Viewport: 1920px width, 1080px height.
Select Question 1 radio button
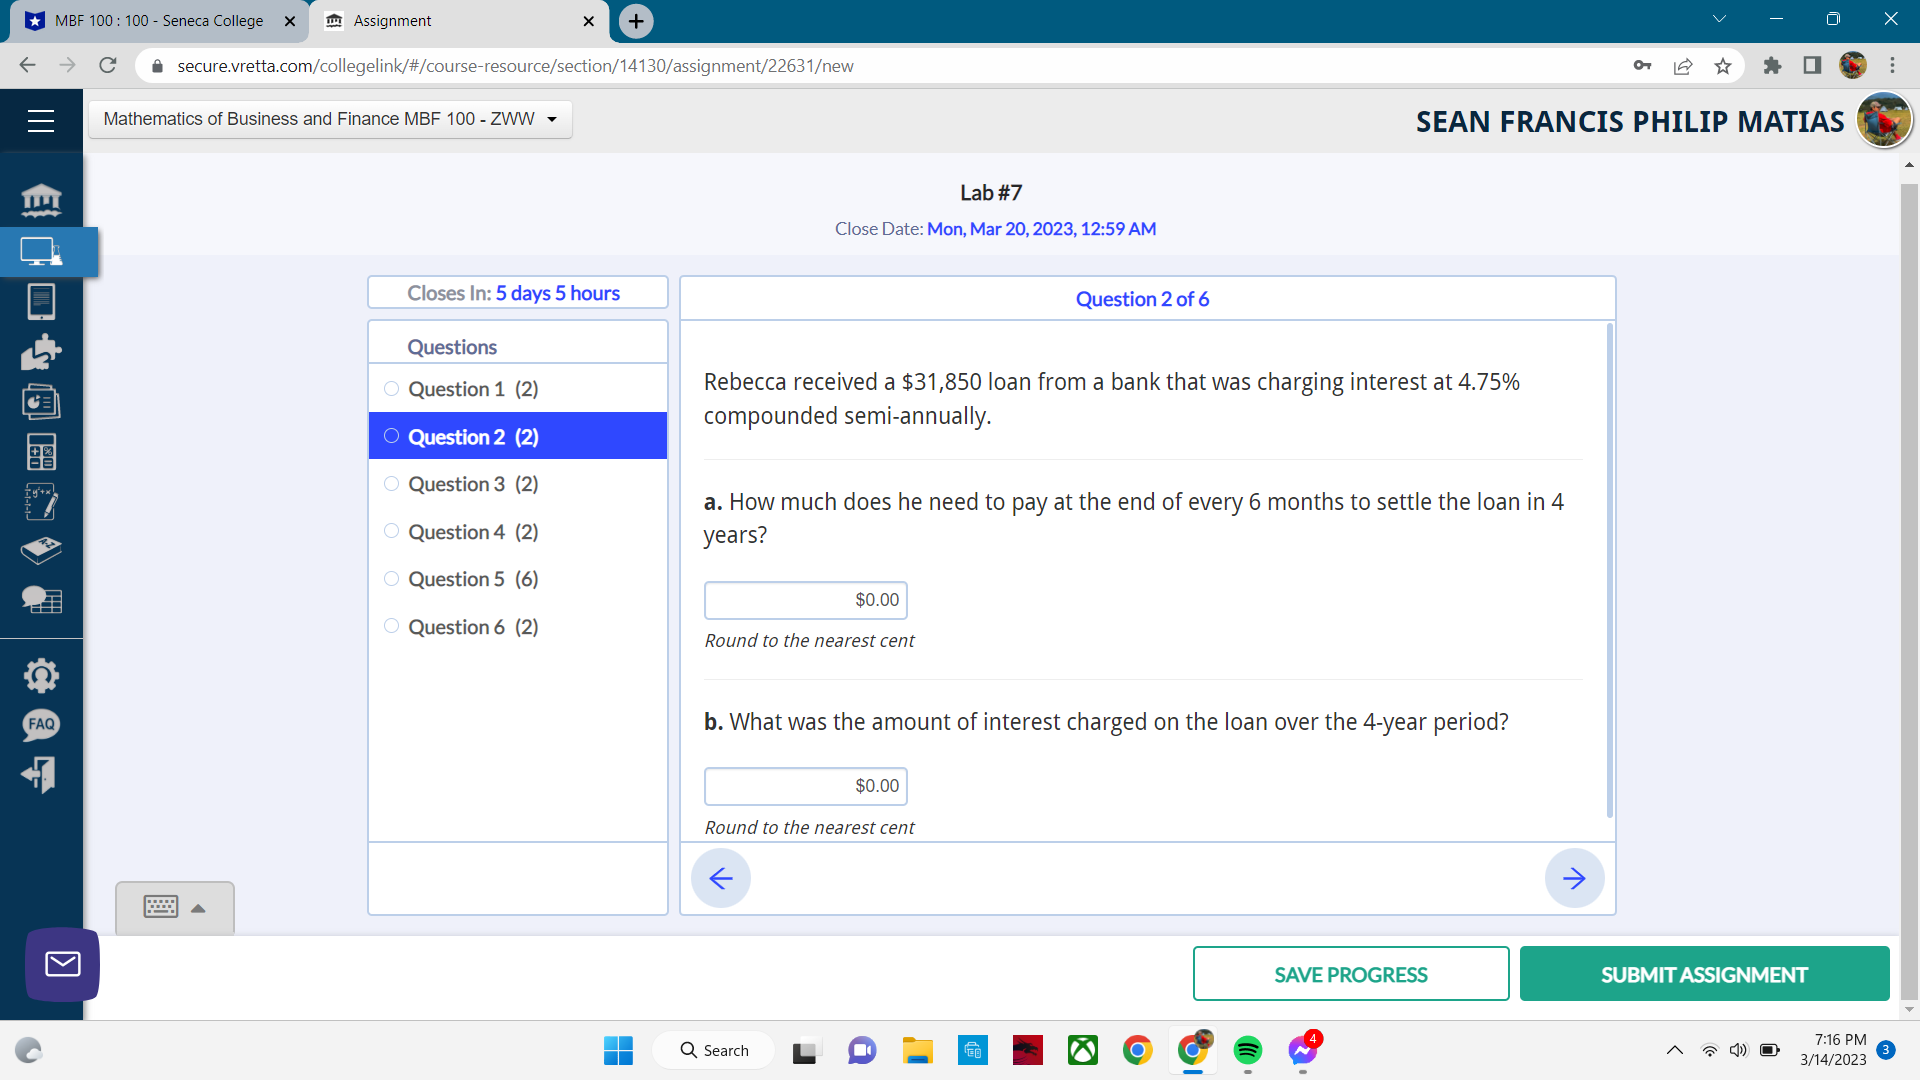[391, 389]
